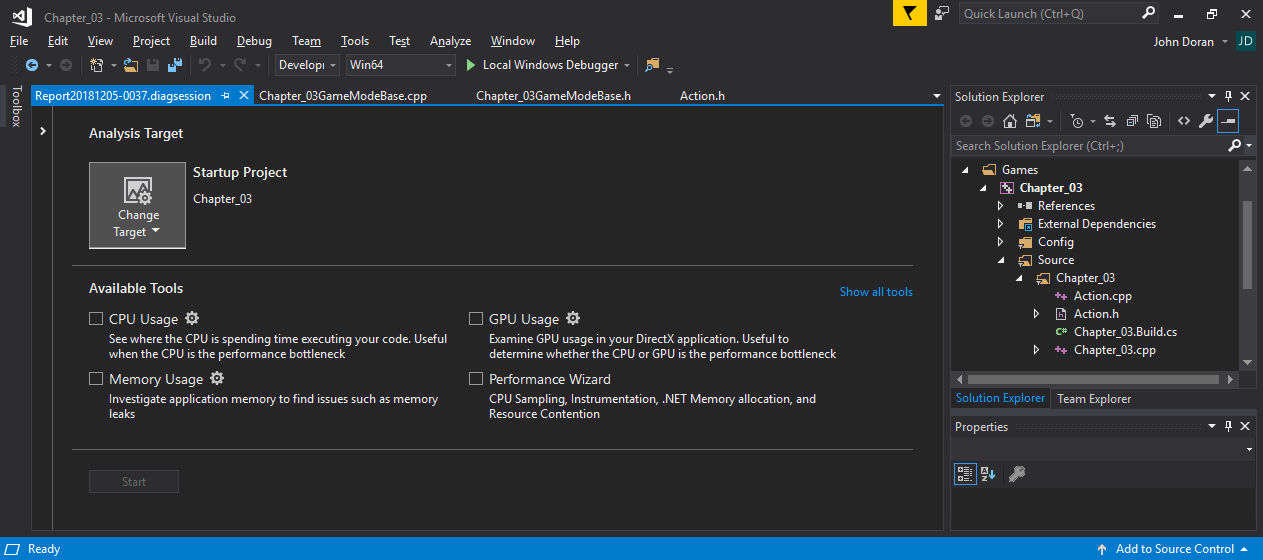This screenshot has height=560, width=1263.
Task: Expand the Chapter_03.cpp tree node
Action: tap(1037, 350)
